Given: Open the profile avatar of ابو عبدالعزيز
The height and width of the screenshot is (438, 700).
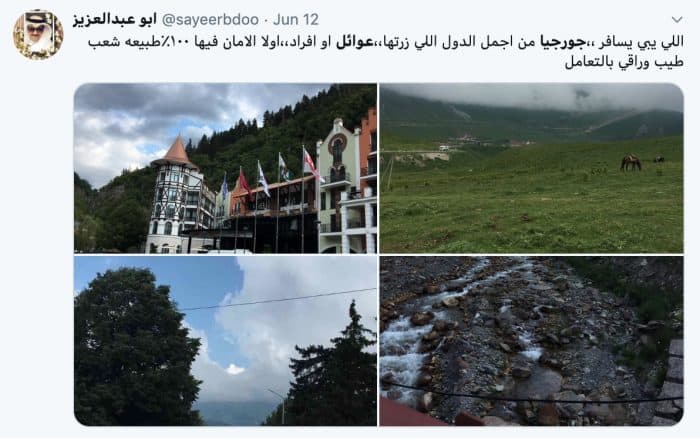Looking at the screenshot, I should (38, 35).
